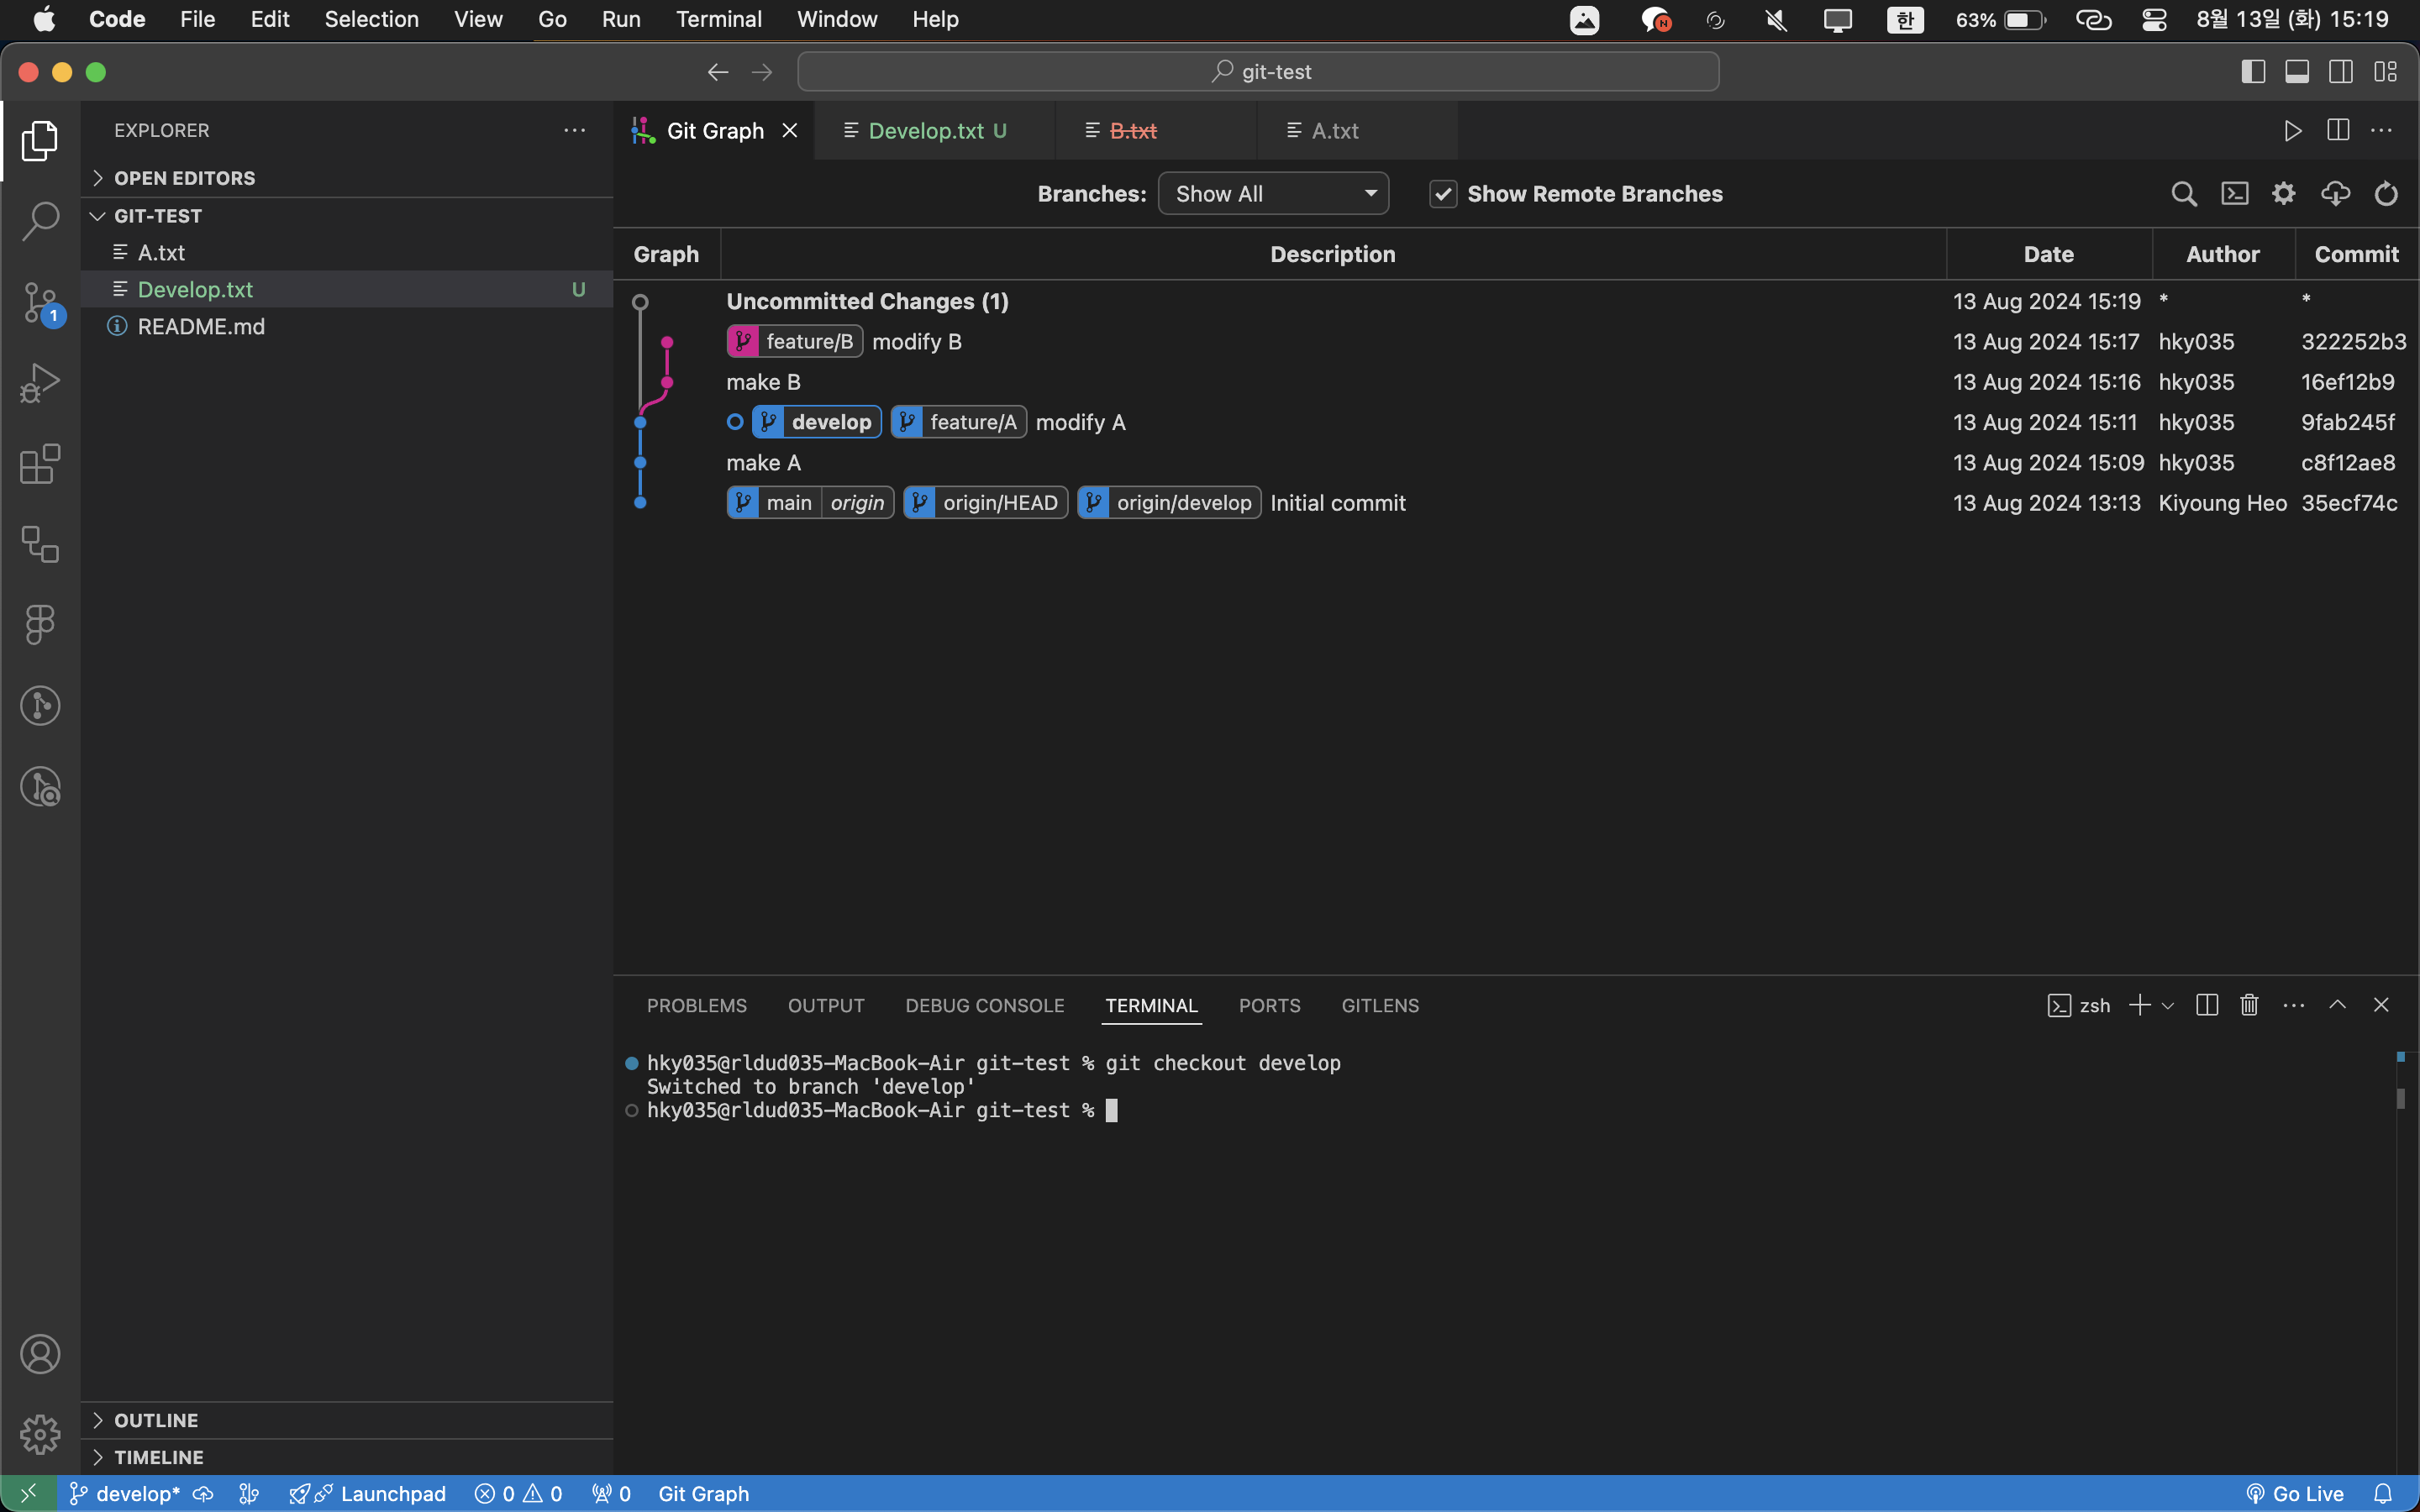Screen dimensions: 2420x1512
Task: Split the terminal panel
Action: pyautogui.click(x=2207, y=1005)
